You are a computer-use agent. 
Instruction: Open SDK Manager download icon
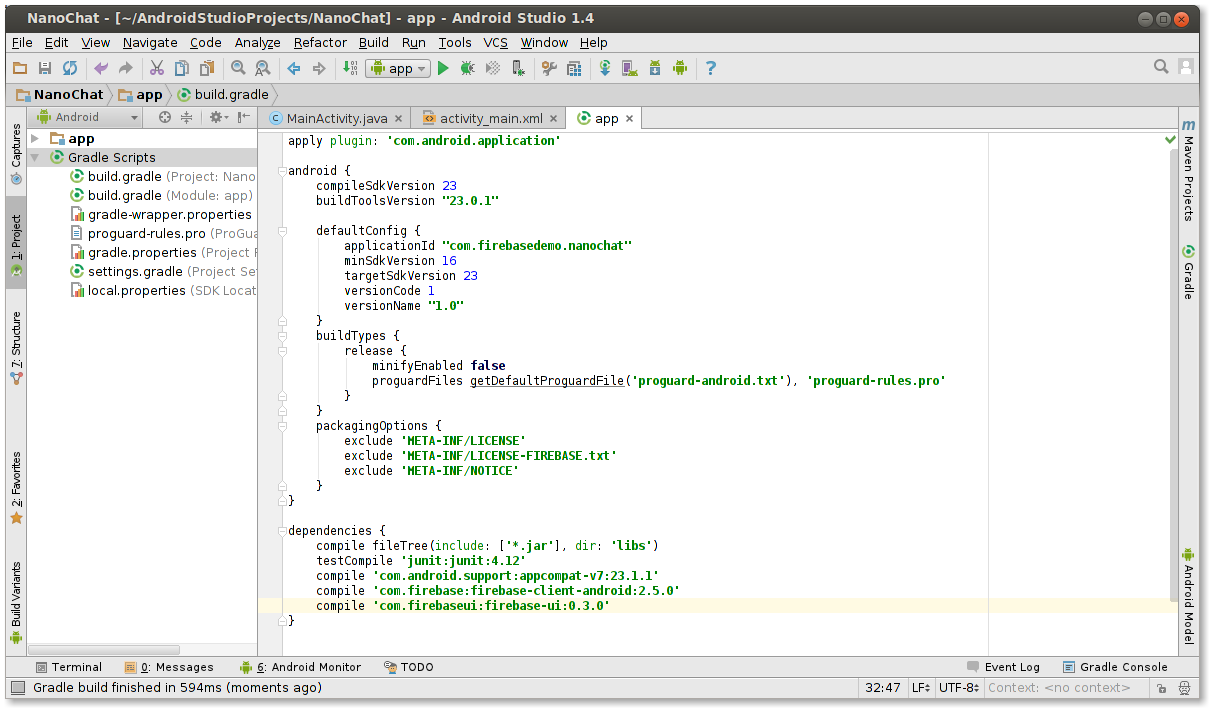(x=655, y=68)
